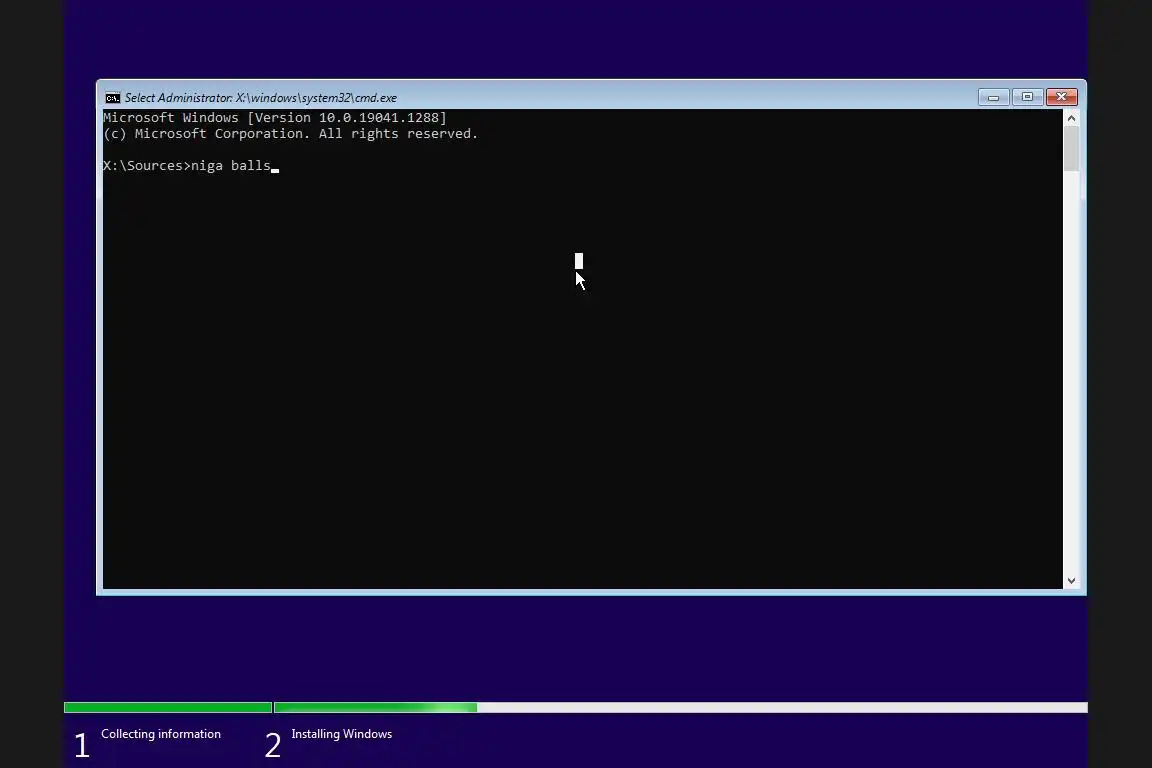Click the scrollbar down arrow in cmd
1152x768 pixels.
tap(1071, 581)
